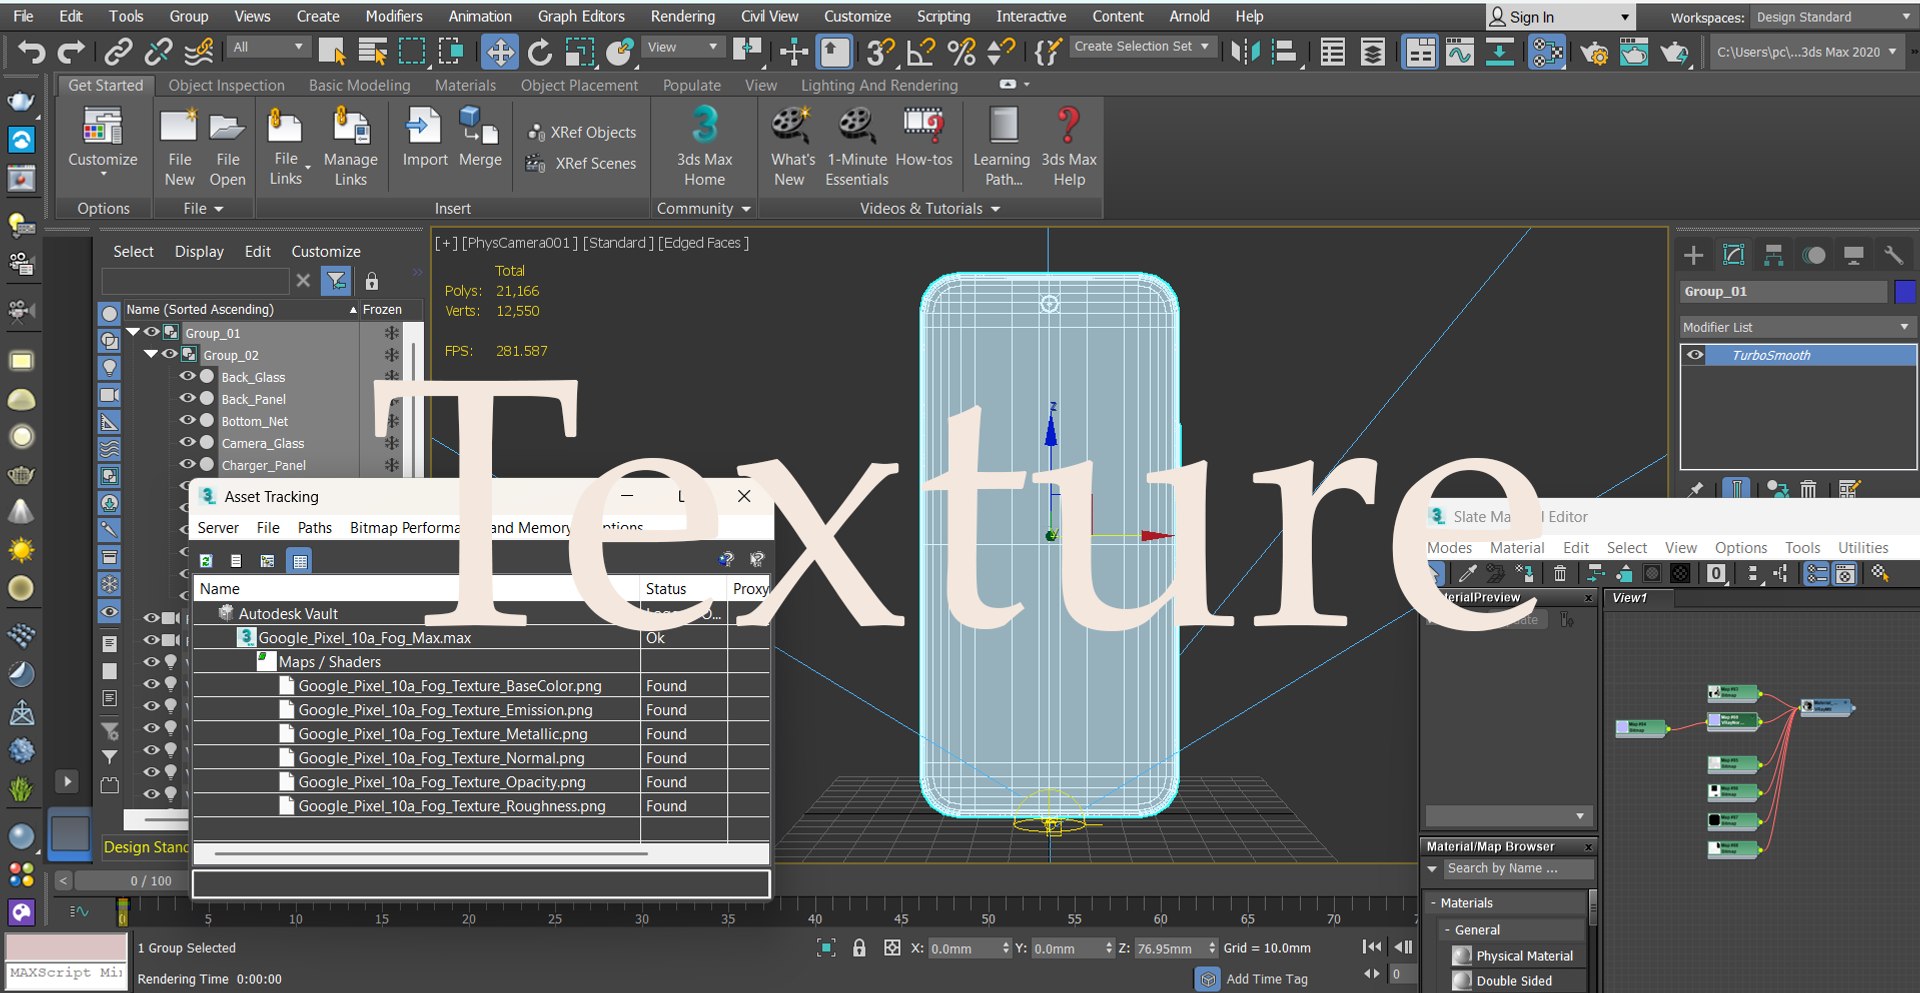Click the Group_01 object name field
1920x993 pixels.
pyautogui.click(x=1783, y=291)
